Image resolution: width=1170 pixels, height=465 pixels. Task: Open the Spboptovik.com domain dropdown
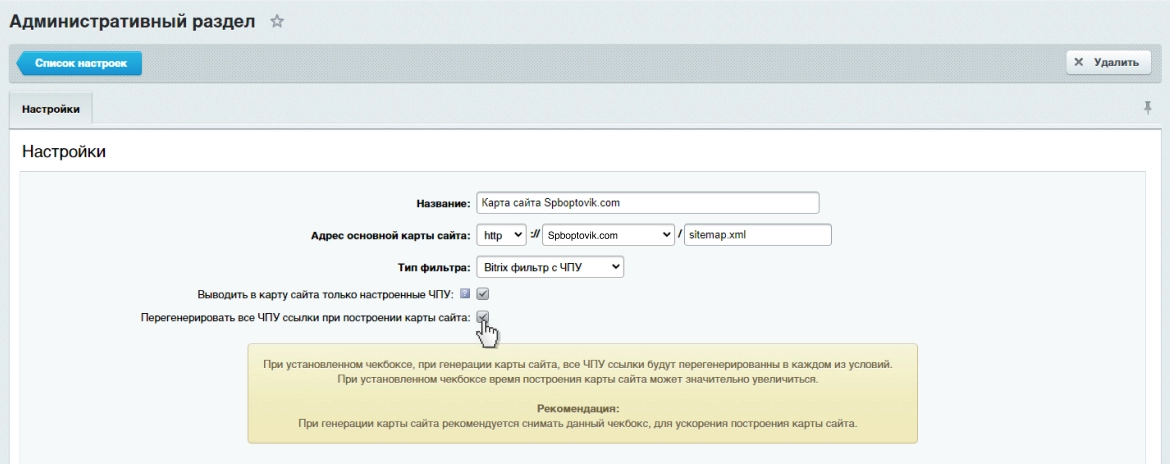(x=608, y=234)
